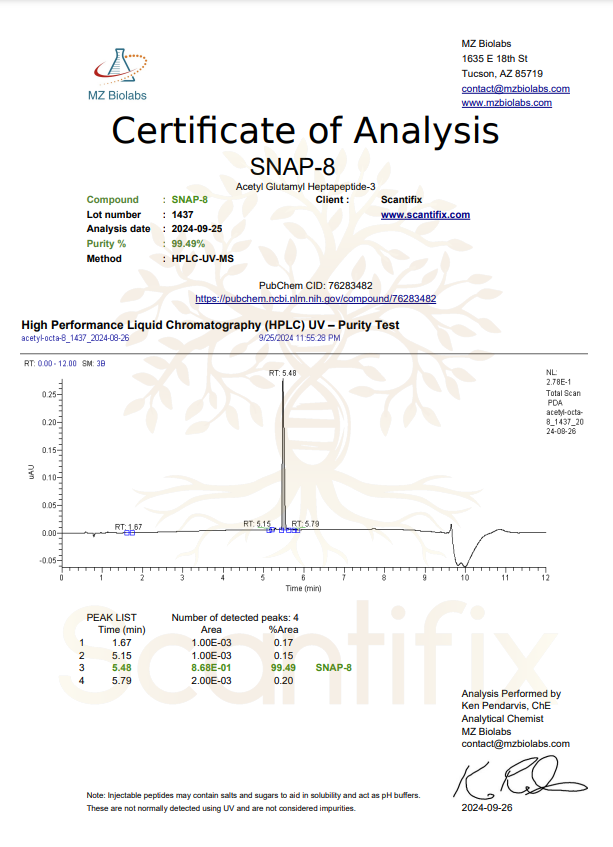Open the www.mzbiolabs.com website link
The image size is (613, 847).
pos(507,103)
